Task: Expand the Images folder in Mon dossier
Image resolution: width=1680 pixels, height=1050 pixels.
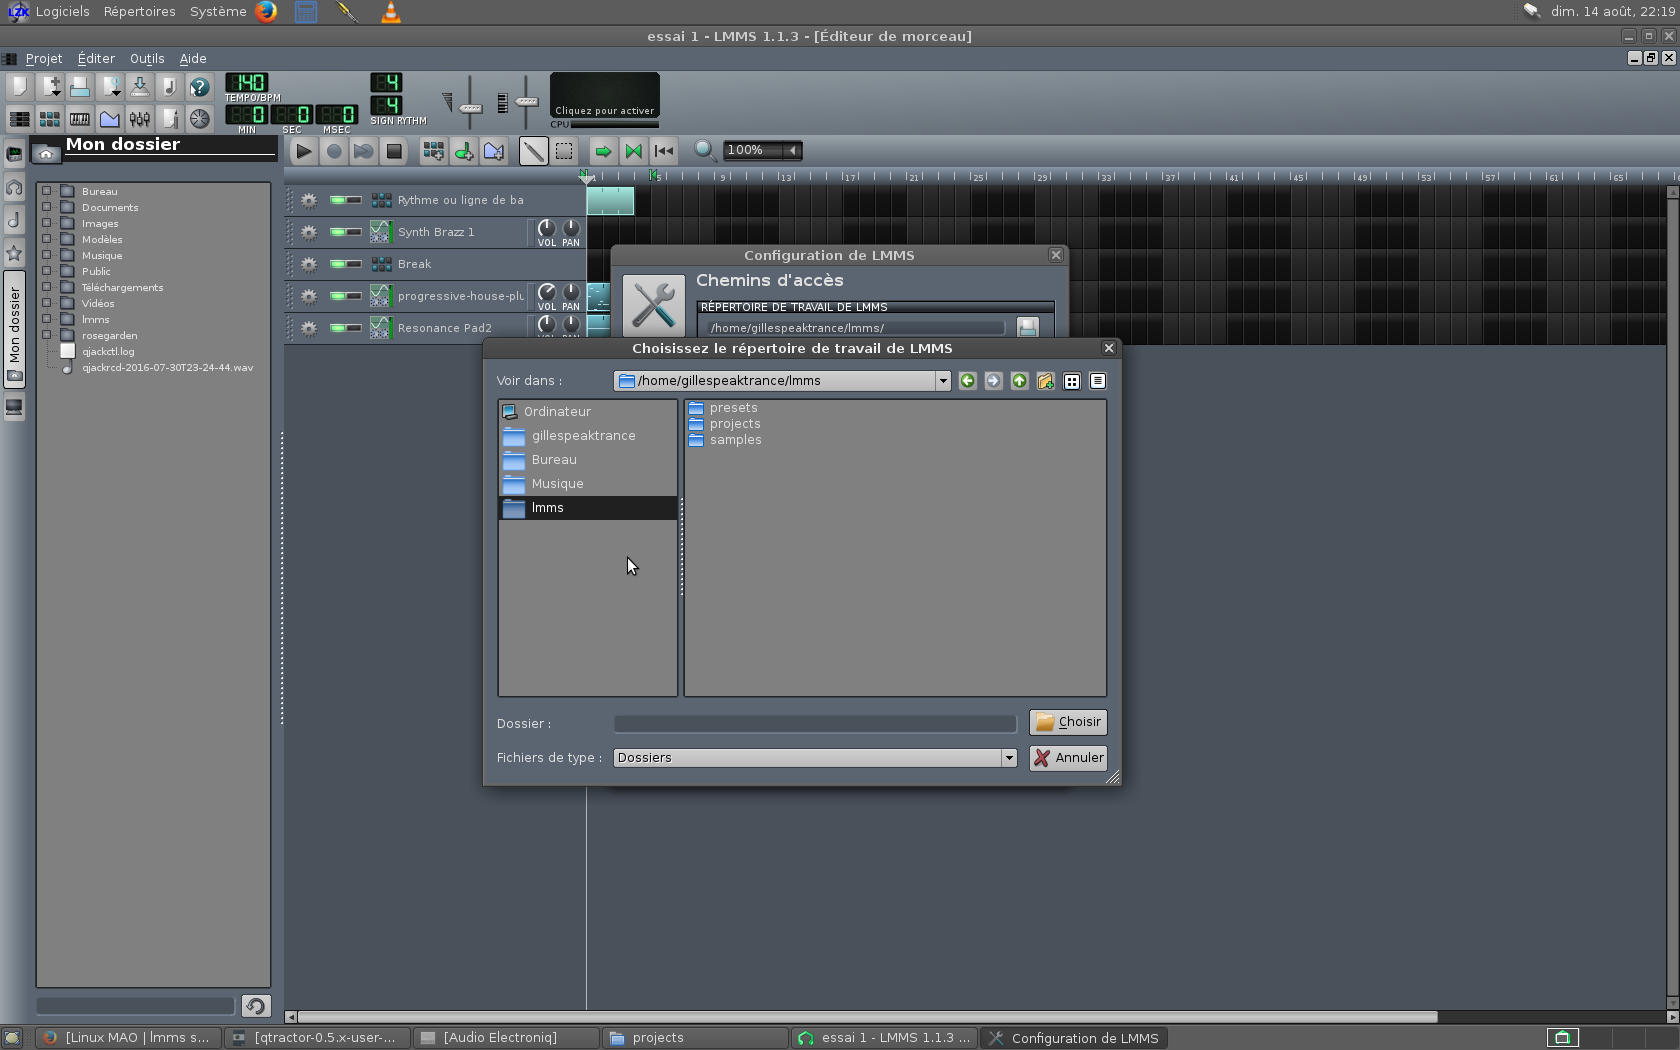Action: coord(46,223)
